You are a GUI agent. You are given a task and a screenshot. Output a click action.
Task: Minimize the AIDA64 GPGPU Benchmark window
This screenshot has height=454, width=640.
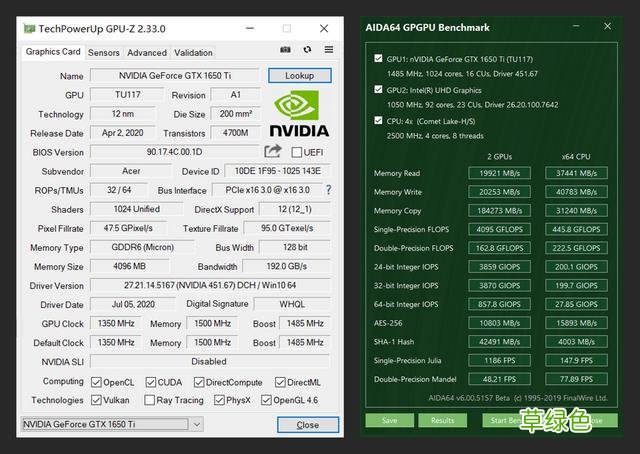[576, 27]
